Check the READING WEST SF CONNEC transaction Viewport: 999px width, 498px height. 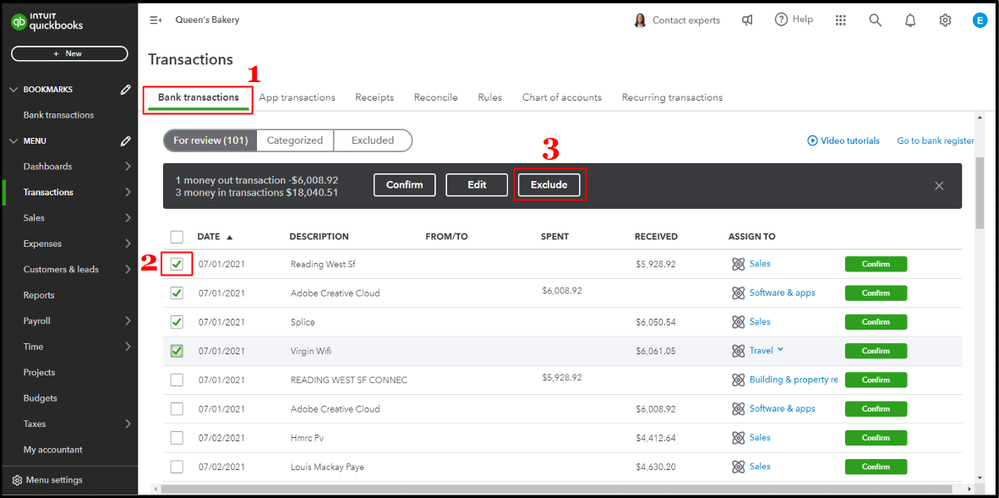177,380
